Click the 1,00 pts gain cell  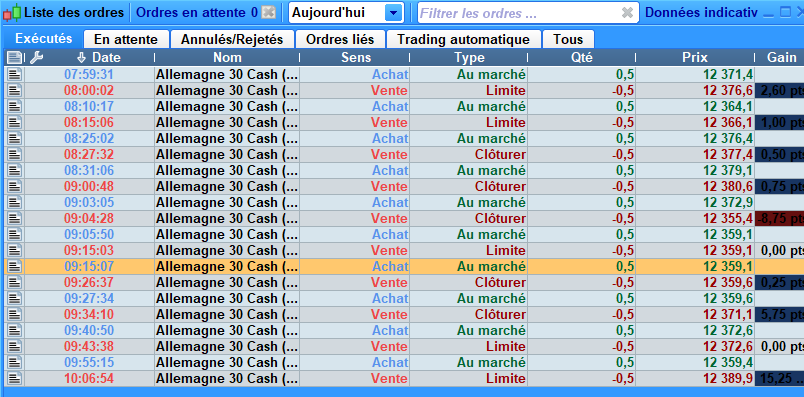click(x=780, y=123)
